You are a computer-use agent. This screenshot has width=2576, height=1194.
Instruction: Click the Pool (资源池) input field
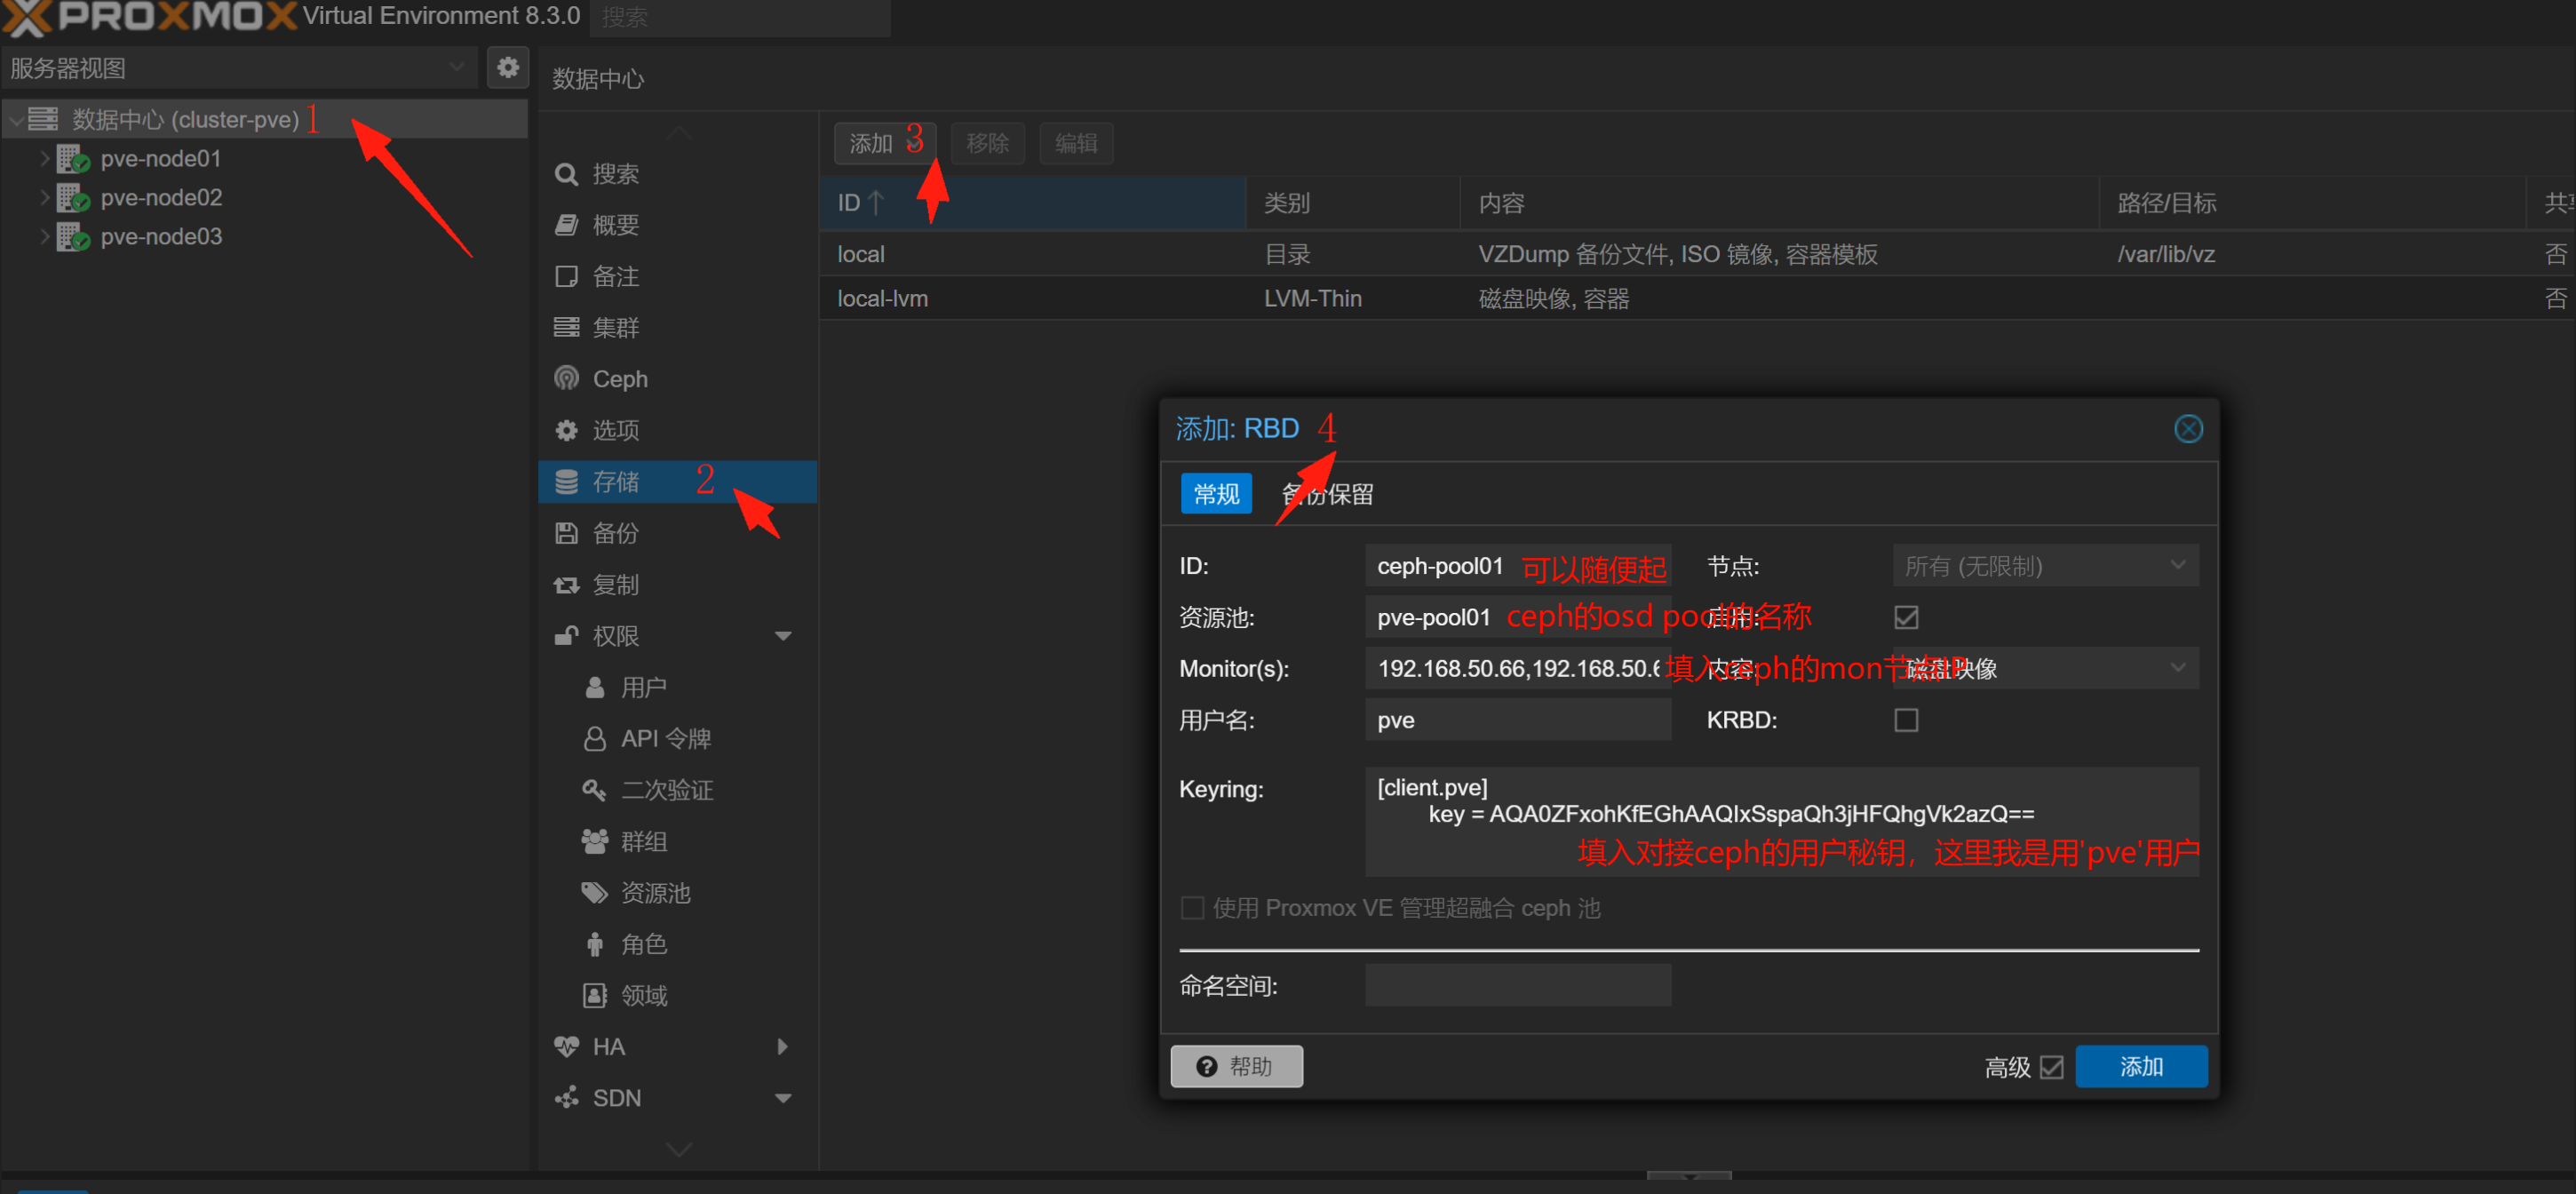tap(1518, 617)
